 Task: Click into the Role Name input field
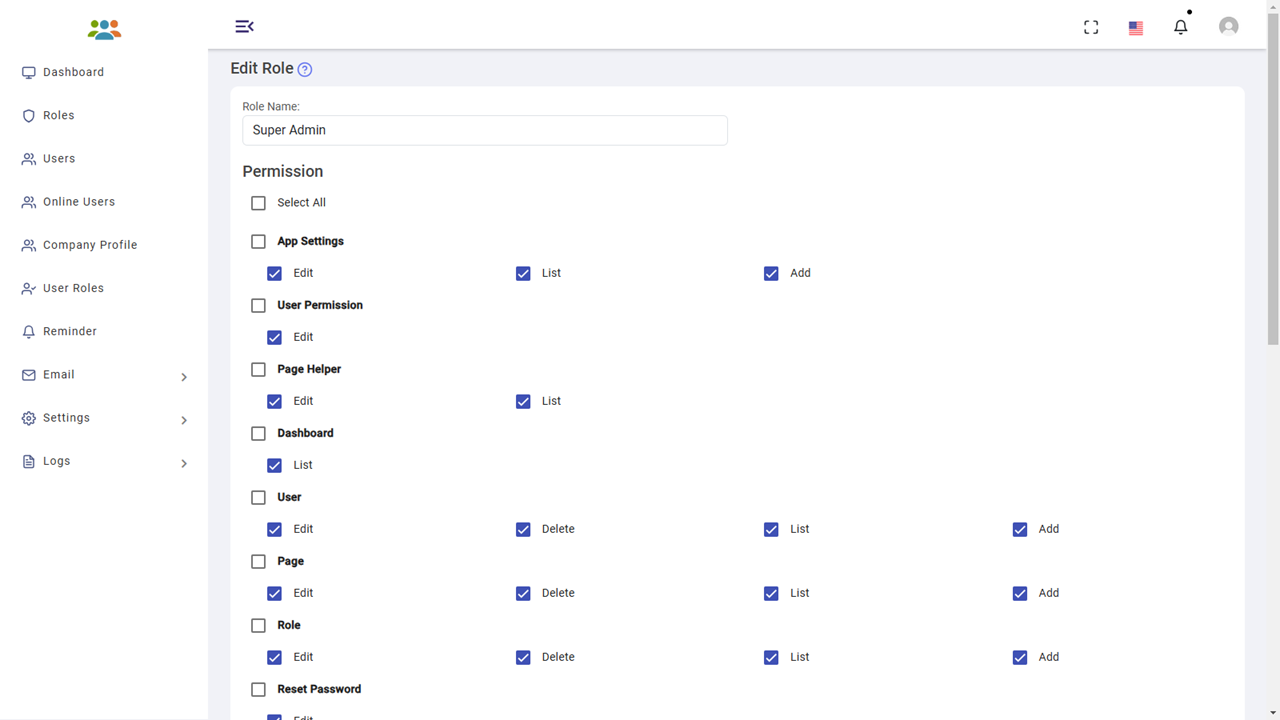coord(484,130)
